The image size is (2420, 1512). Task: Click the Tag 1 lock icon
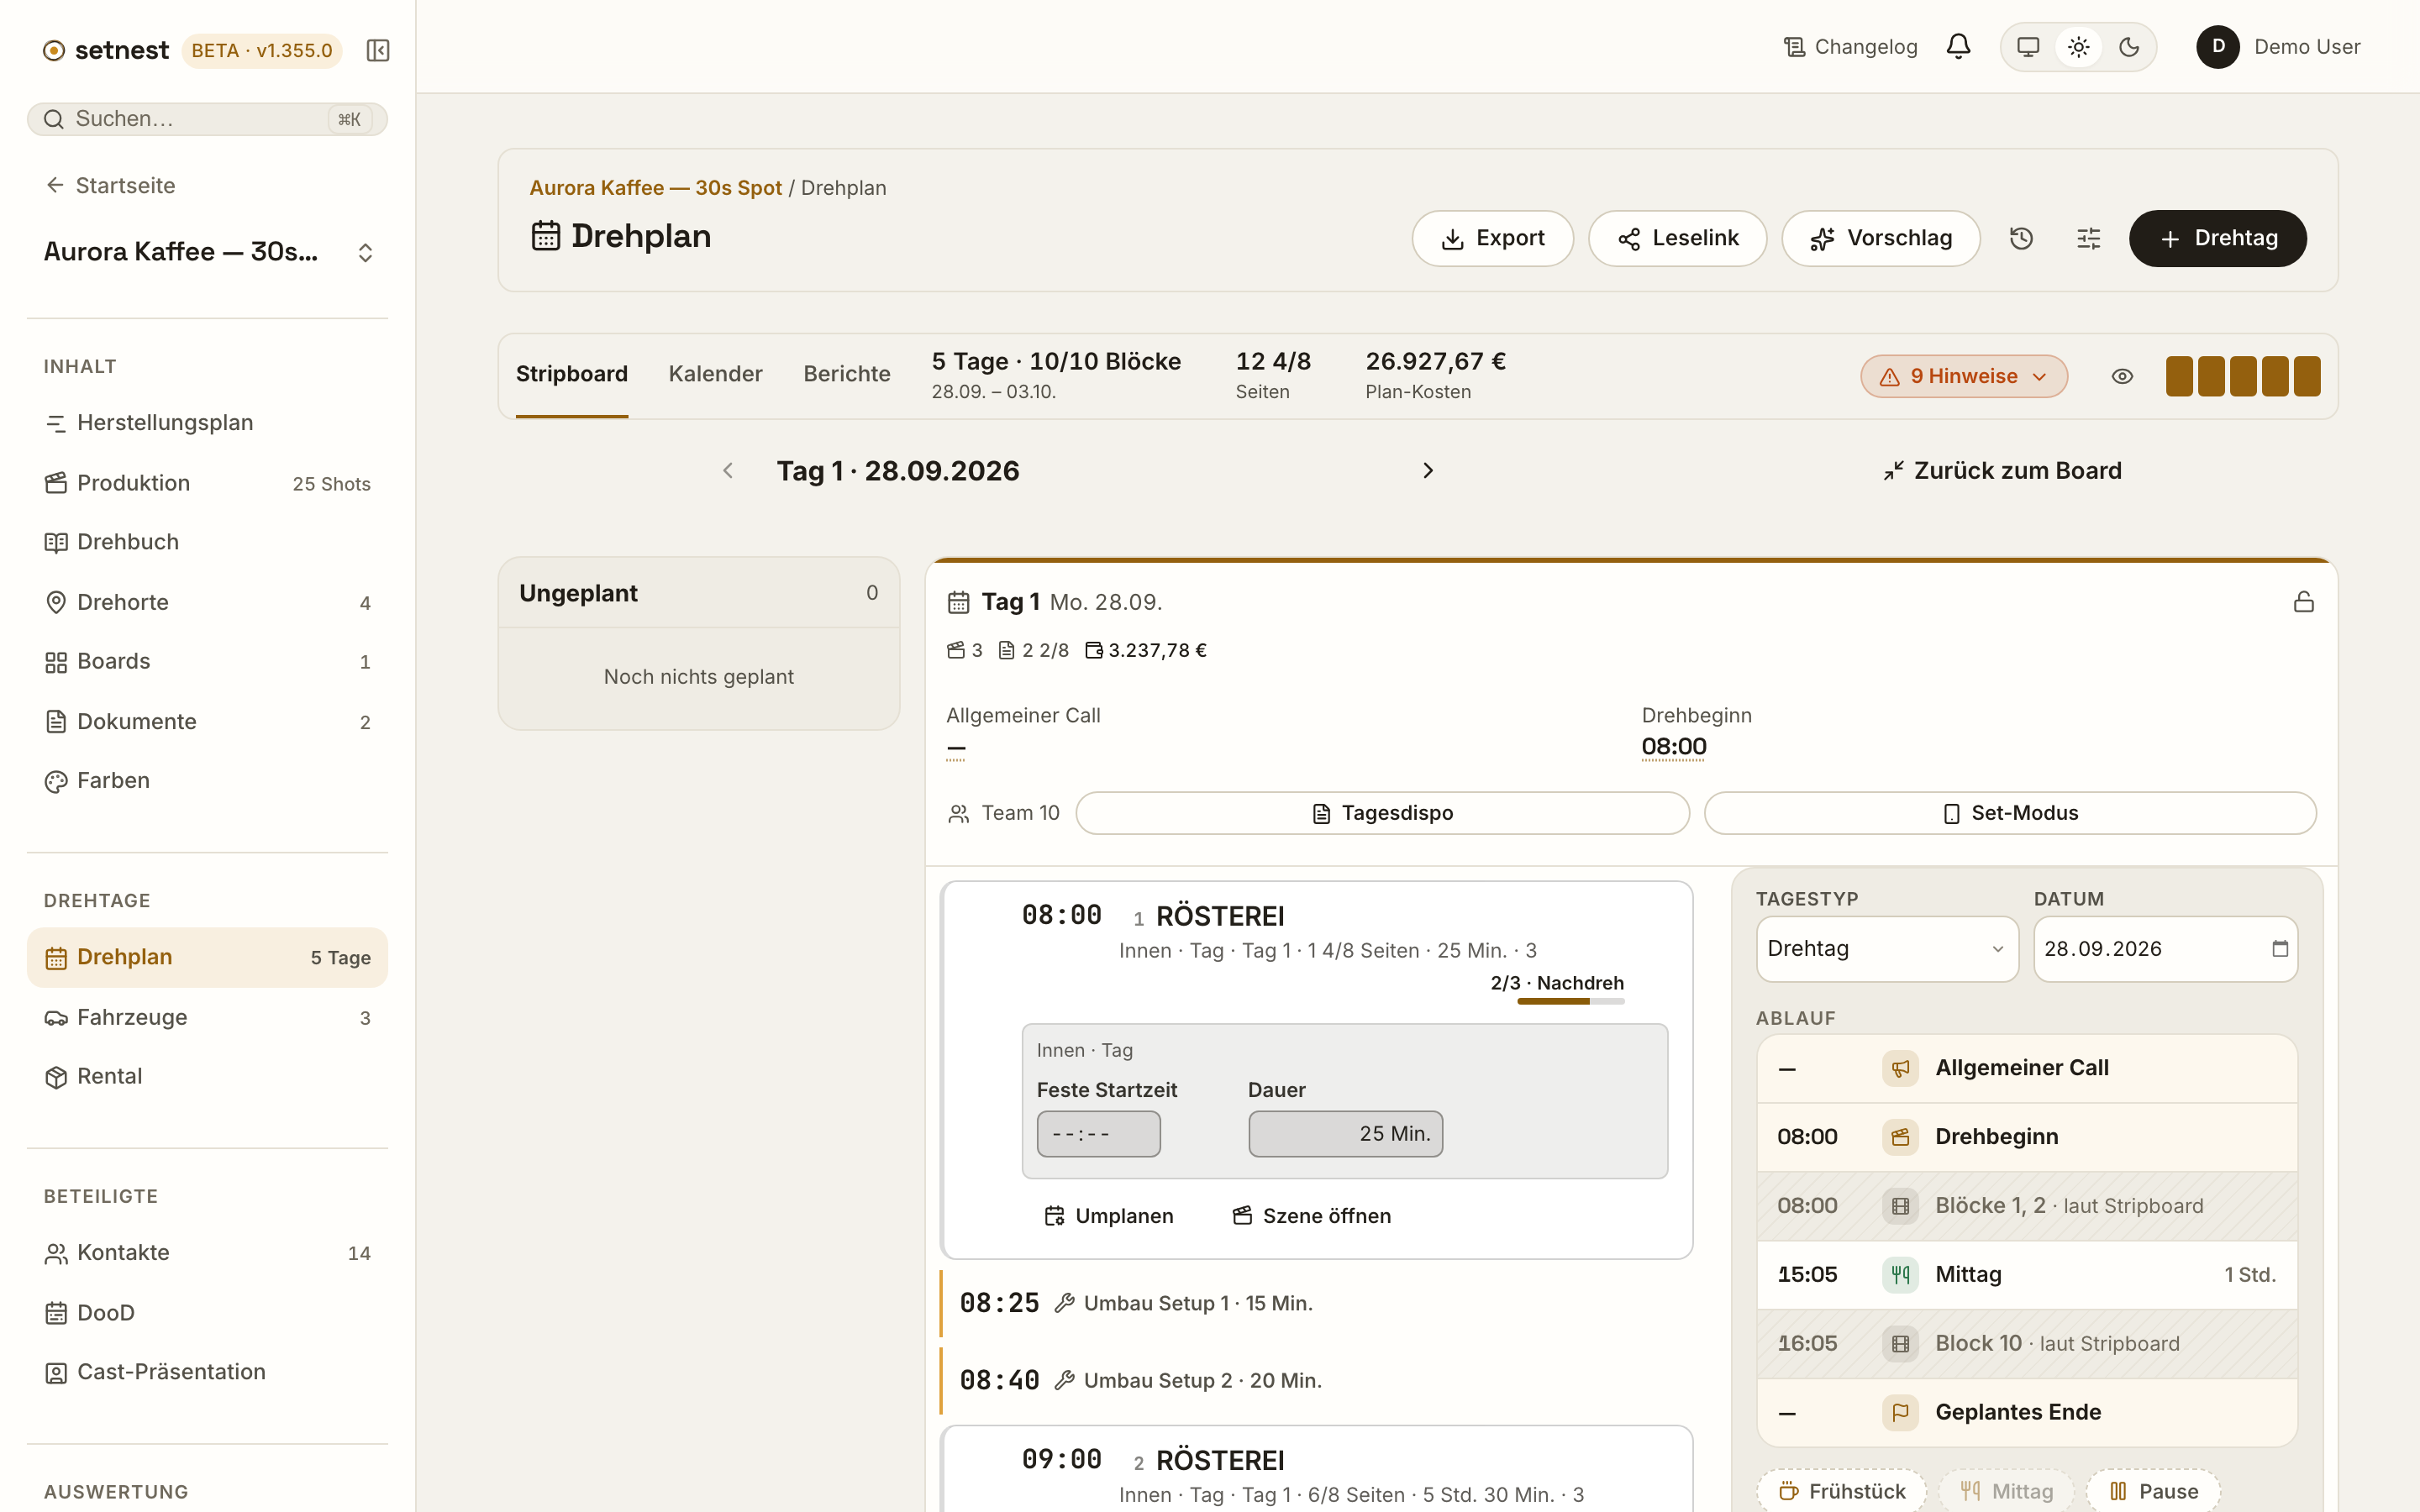pos(2303,602)
